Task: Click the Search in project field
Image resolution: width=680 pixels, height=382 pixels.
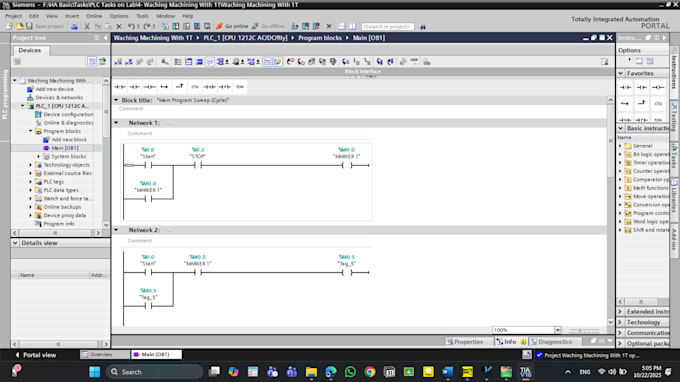Action: (387, 26)
